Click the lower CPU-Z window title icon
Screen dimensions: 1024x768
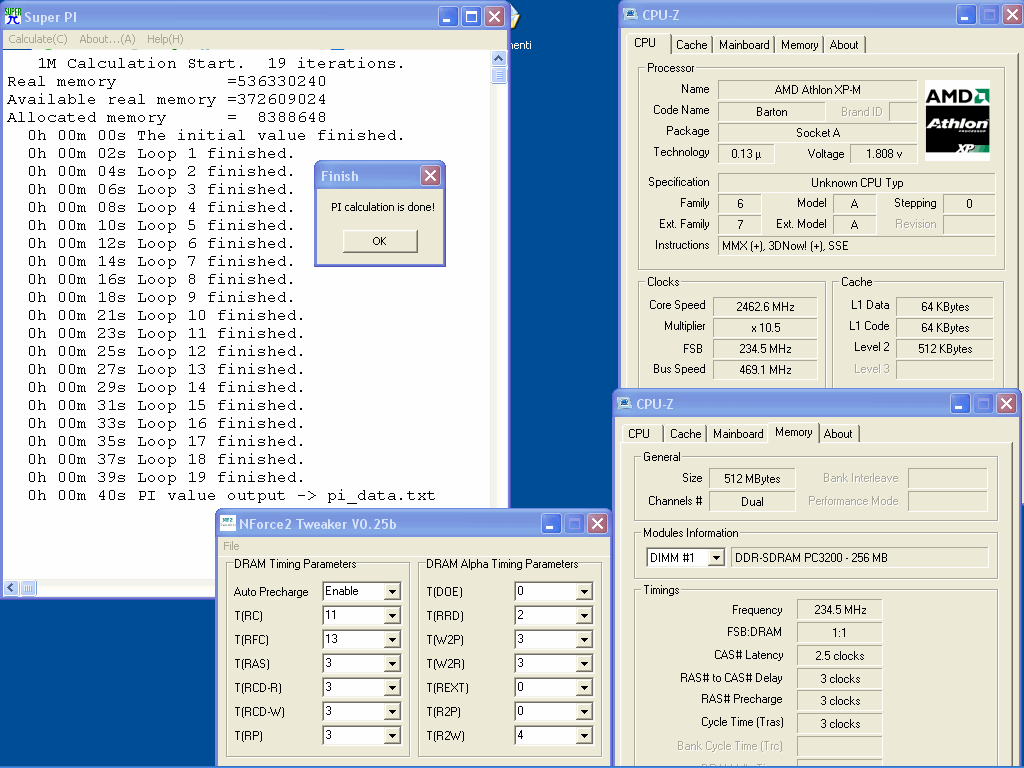624,403
